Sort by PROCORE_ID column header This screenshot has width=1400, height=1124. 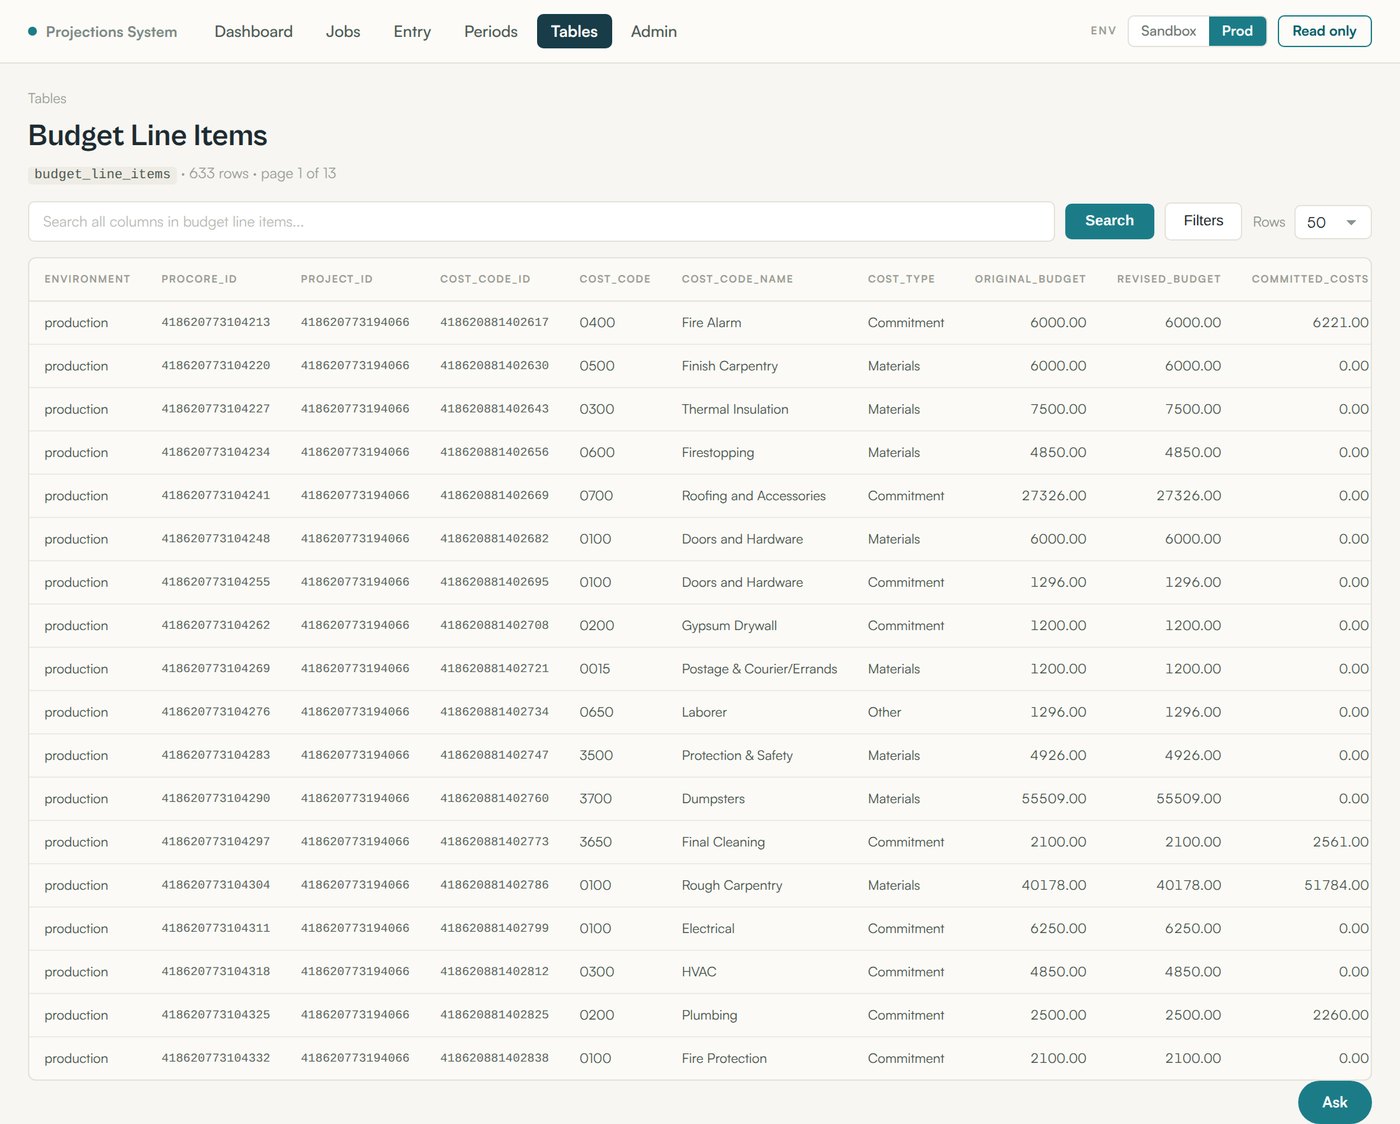tap(199, 279)
